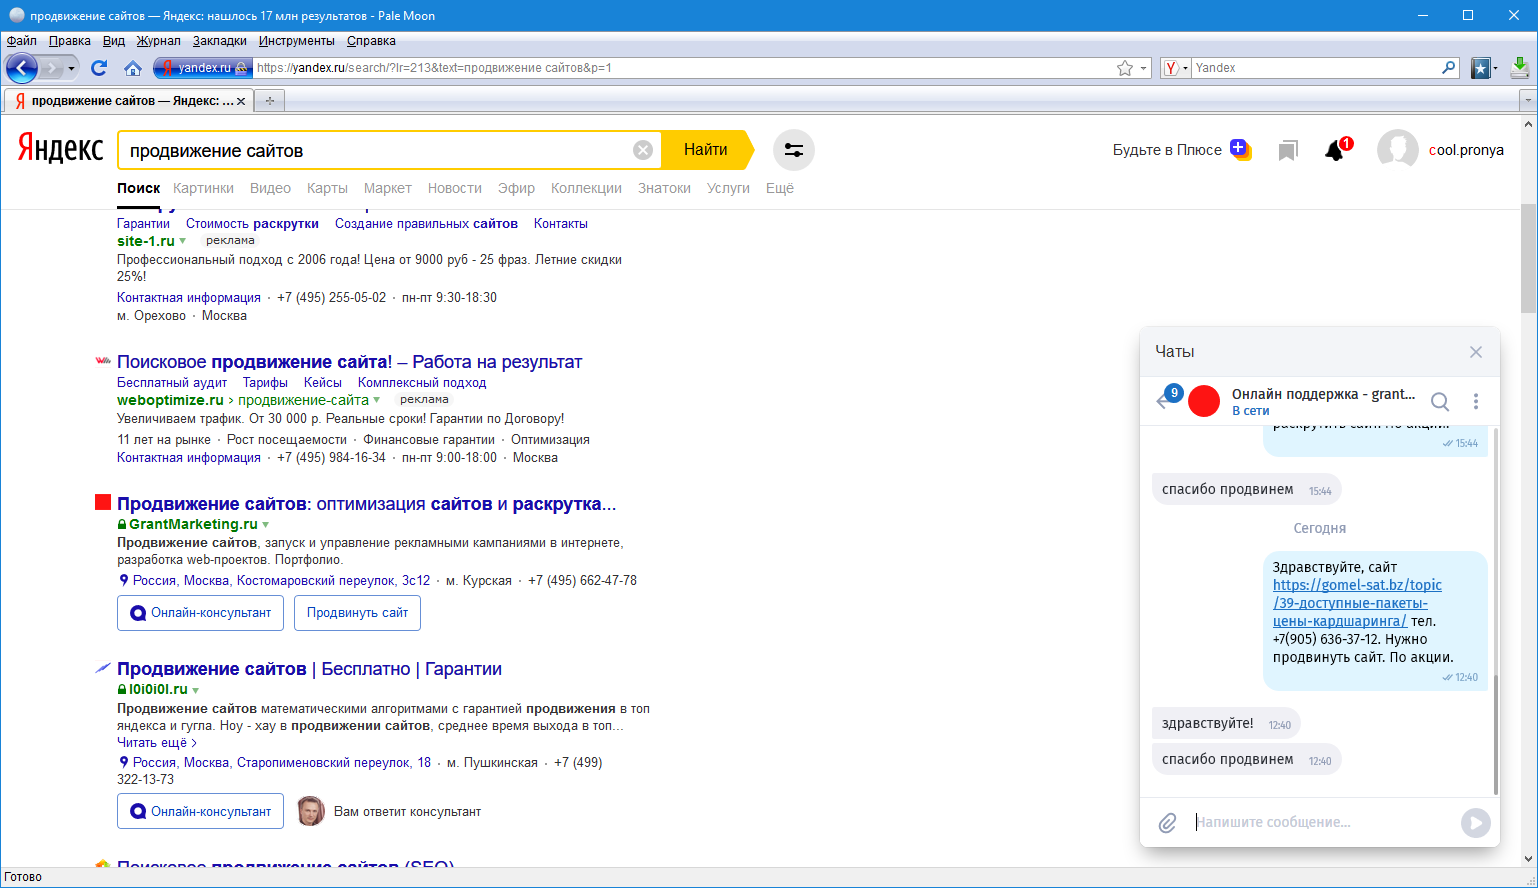Expand the GrantMarketing.ru result arrow

pos(266,524)
